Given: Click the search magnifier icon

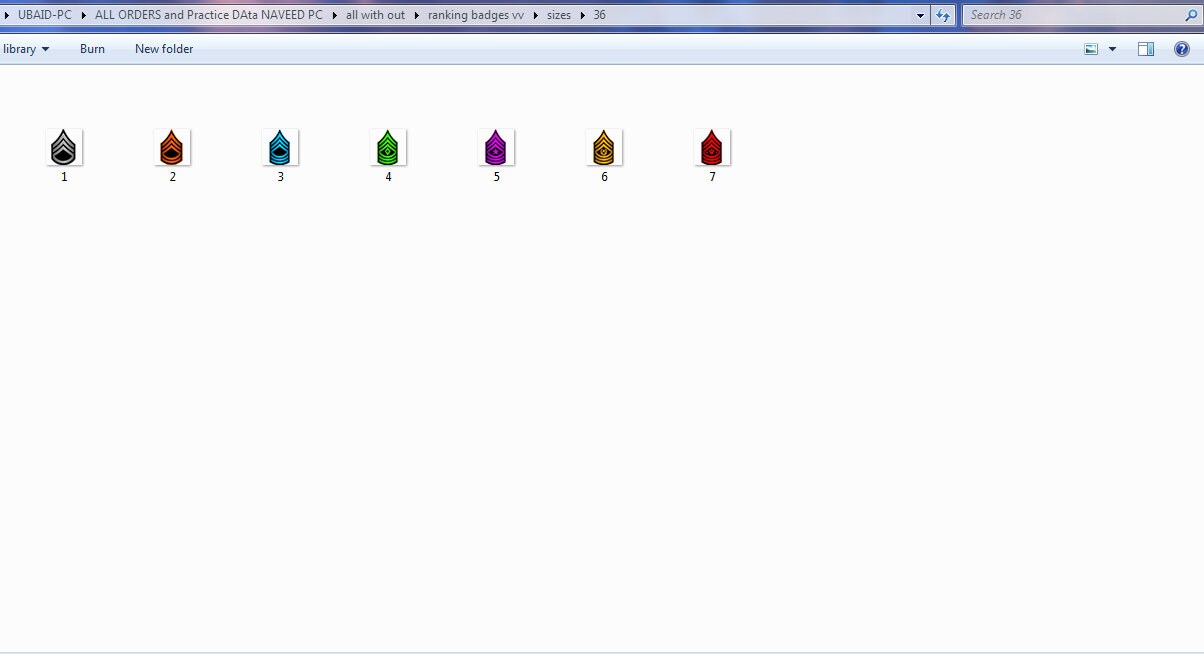Looking at the screenshot, I should pyautogui.click(x=1190, y=15).
